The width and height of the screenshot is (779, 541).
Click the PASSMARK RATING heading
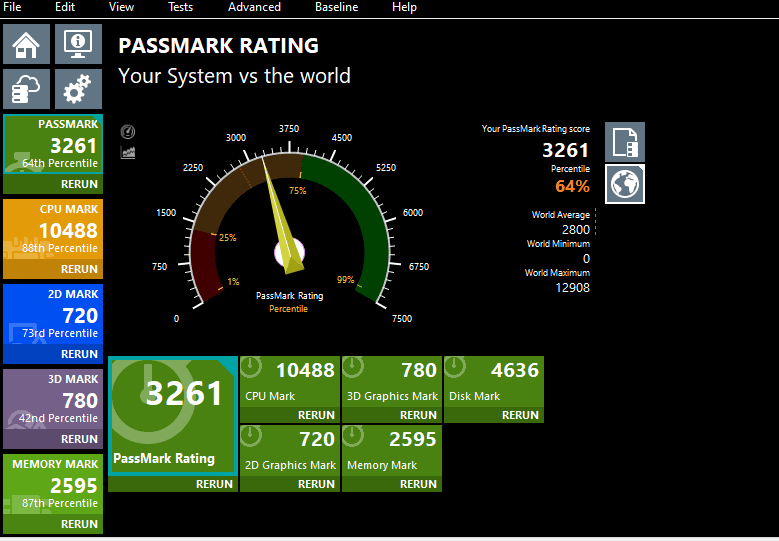(x=219, y=46)
